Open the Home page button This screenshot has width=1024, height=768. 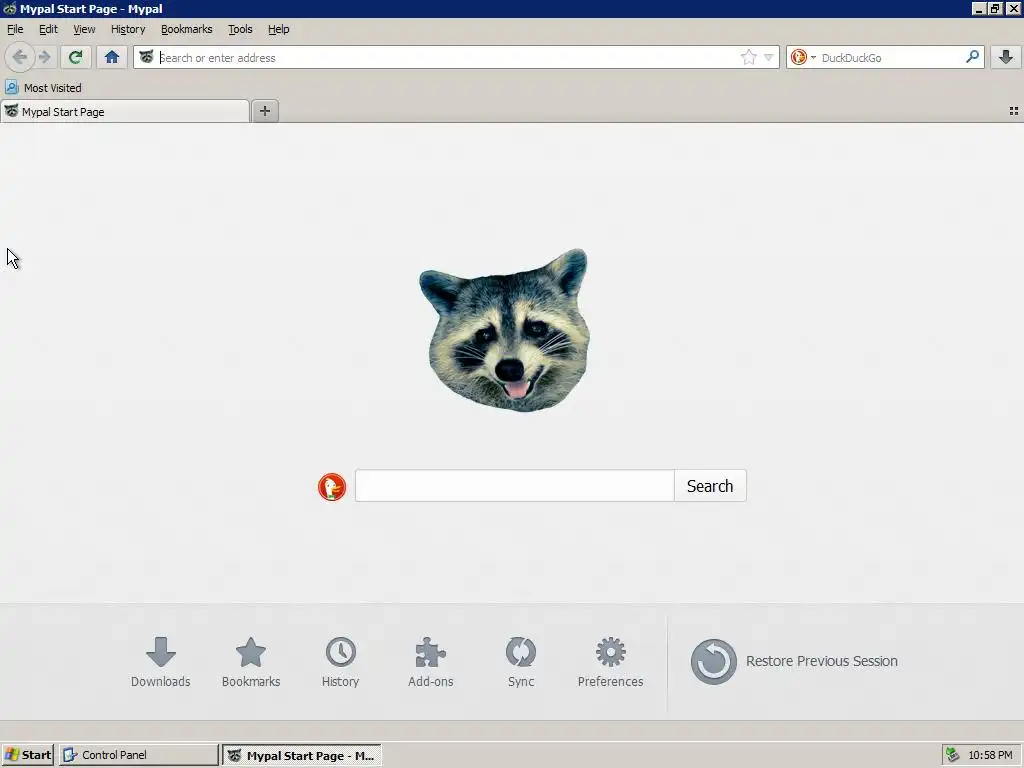[112, 57]
